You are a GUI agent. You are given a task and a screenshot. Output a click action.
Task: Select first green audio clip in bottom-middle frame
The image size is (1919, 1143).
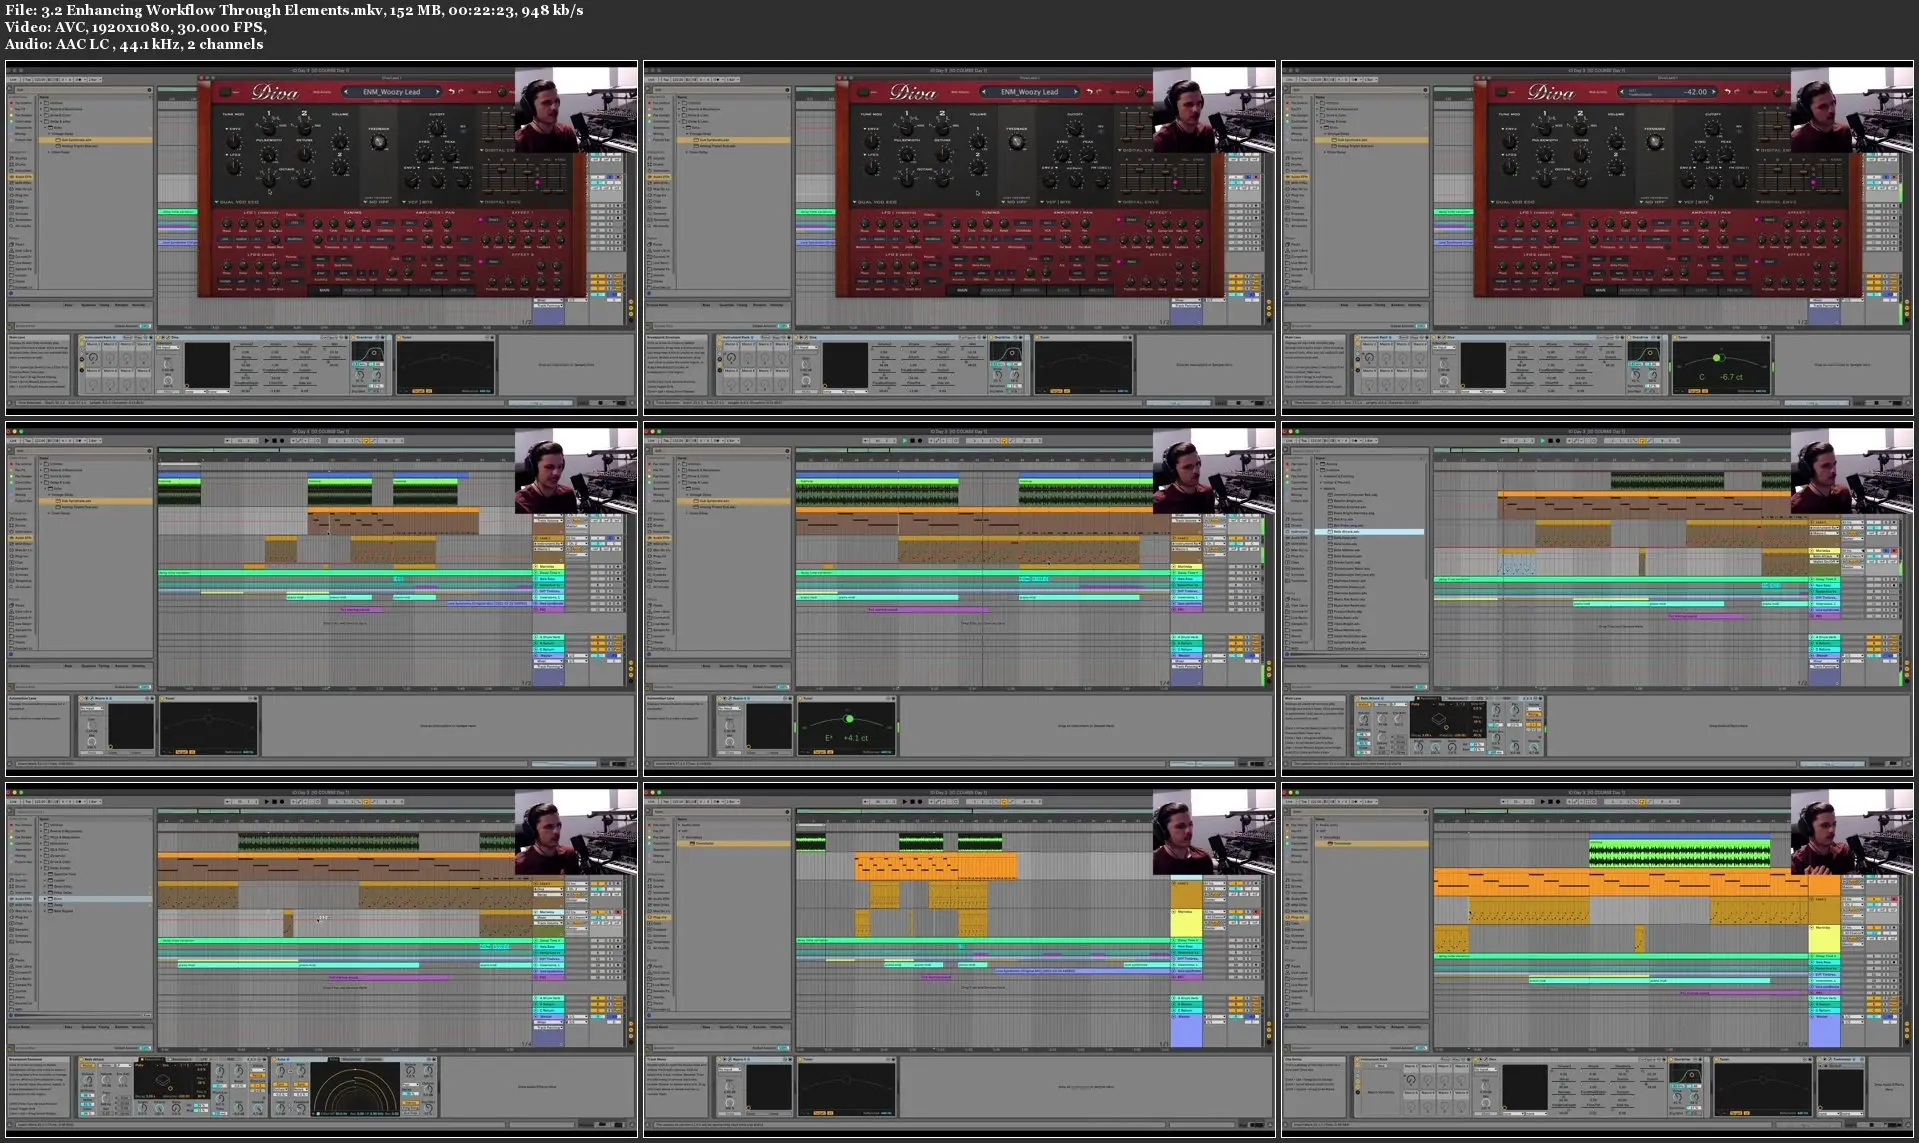tap(811, 842)
